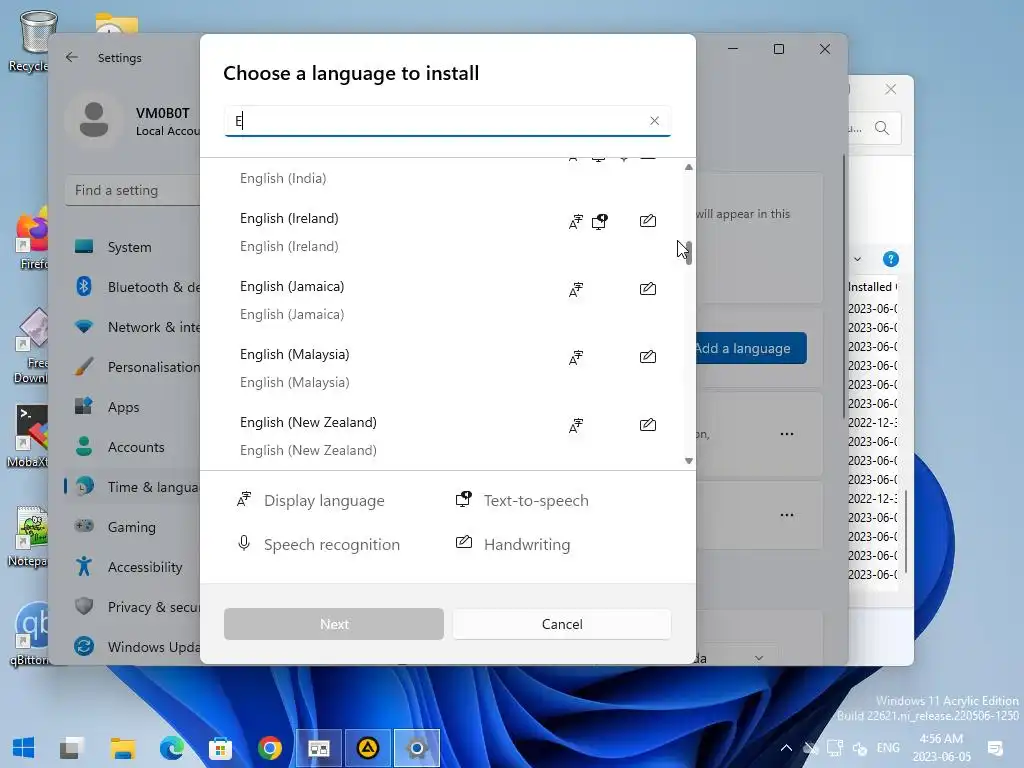The height and width of the screenshot is (768, 1024).
Task: Select English (Jamaica) language entry
Action: pyautogui.click(x=447, y=300)
